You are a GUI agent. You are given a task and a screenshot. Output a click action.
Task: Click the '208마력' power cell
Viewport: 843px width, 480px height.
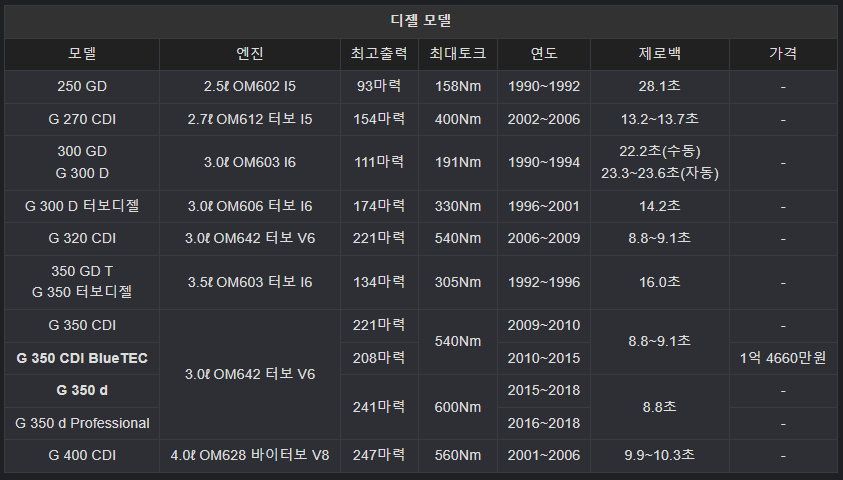point(379,359)
